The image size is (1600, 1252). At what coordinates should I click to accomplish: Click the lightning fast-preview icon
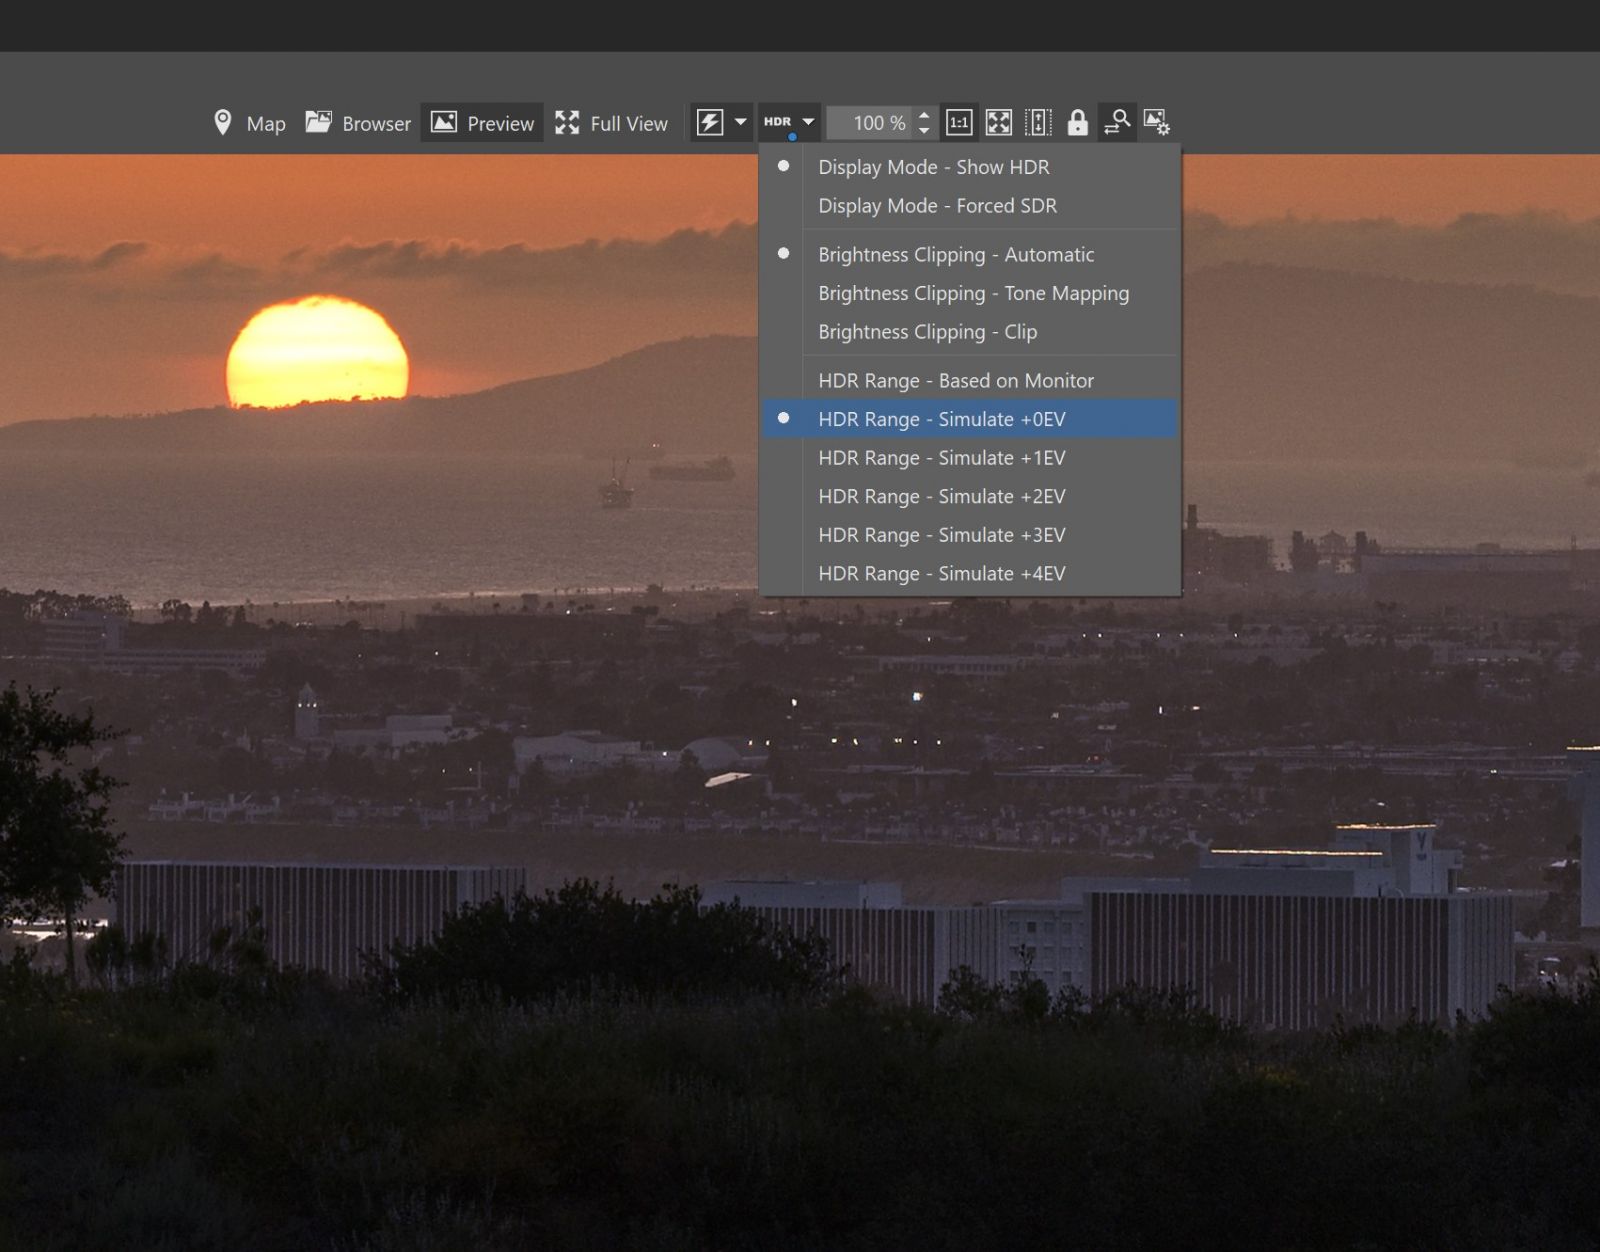click(x=711, y=122)
